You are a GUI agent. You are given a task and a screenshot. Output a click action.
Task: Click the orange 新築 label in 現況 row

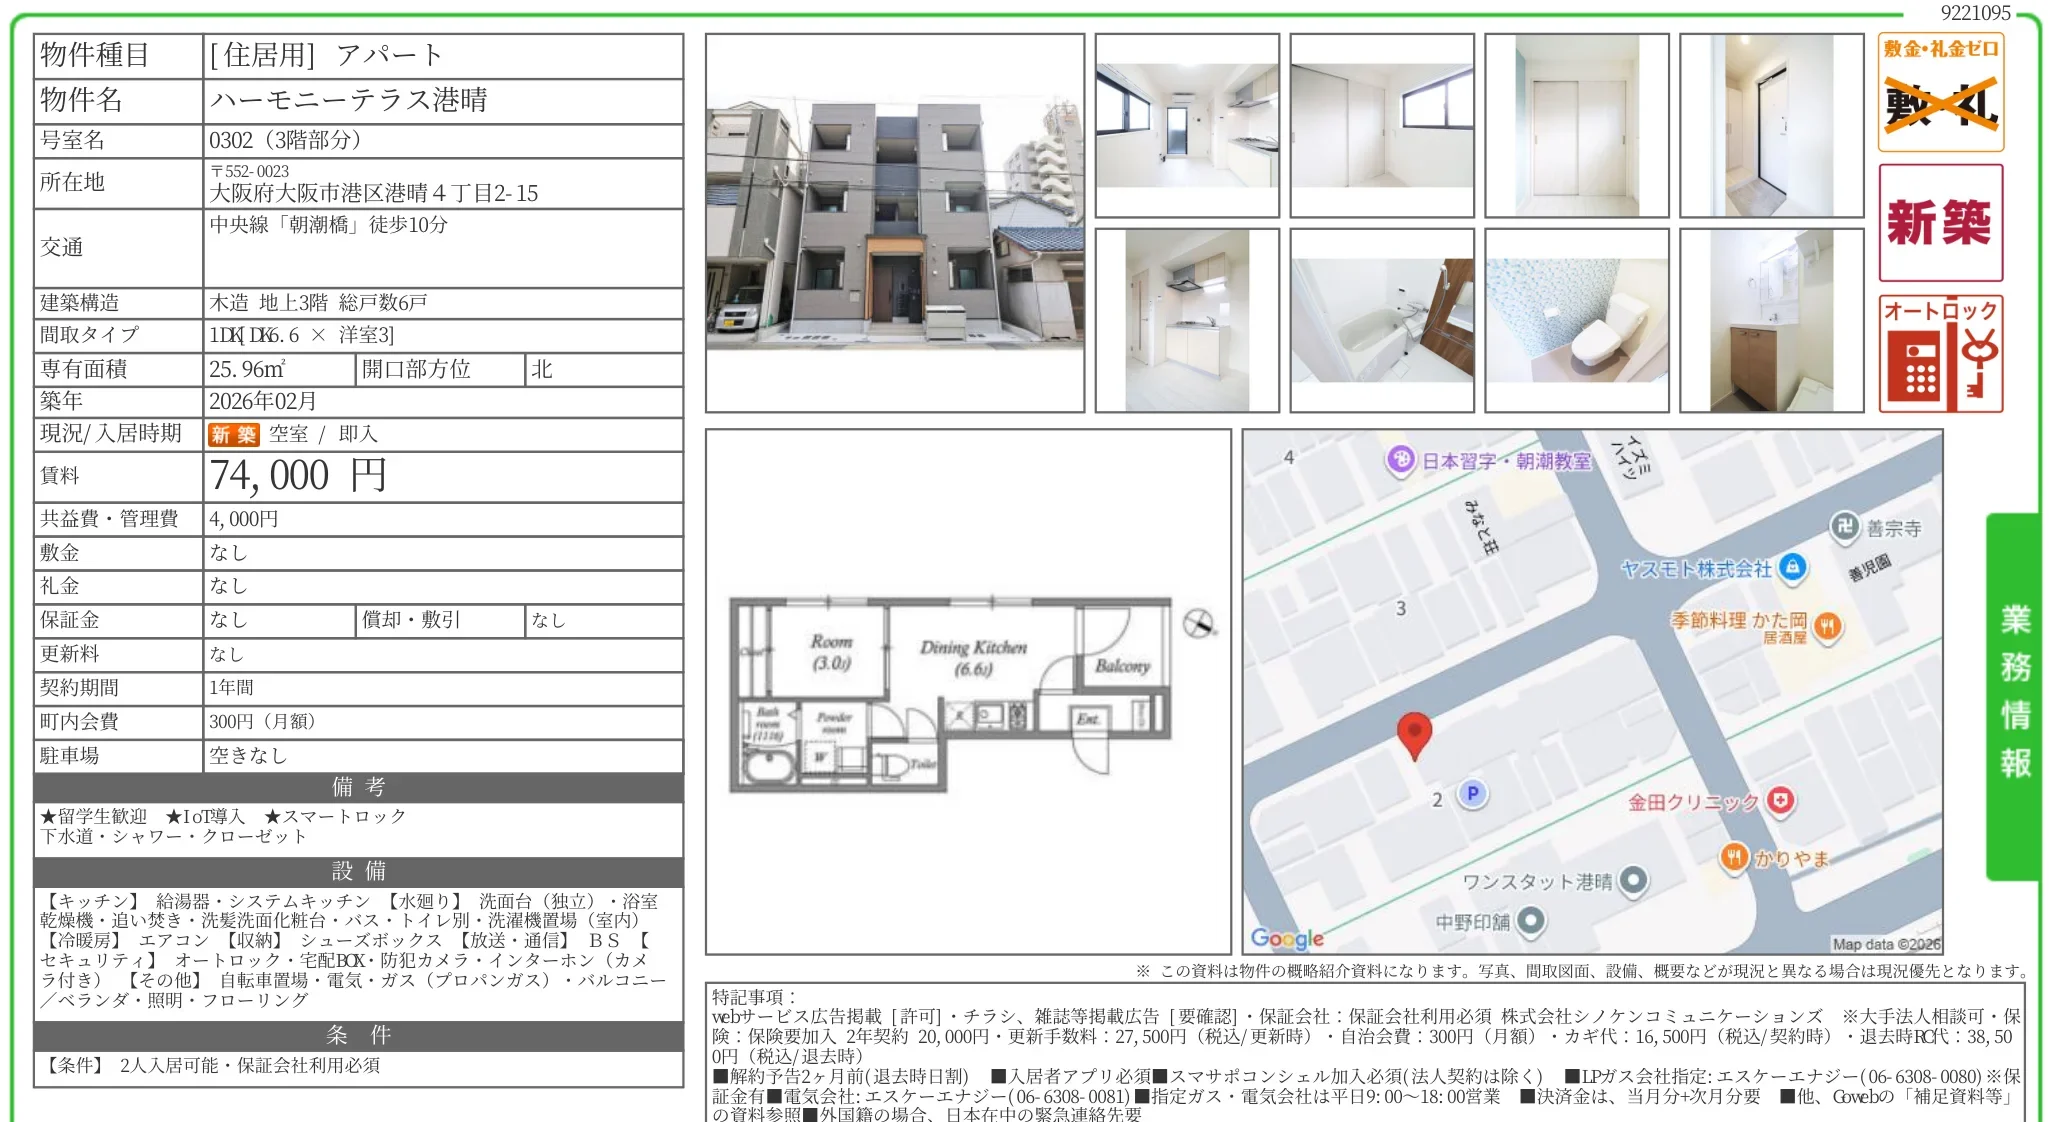pos(233,435)
